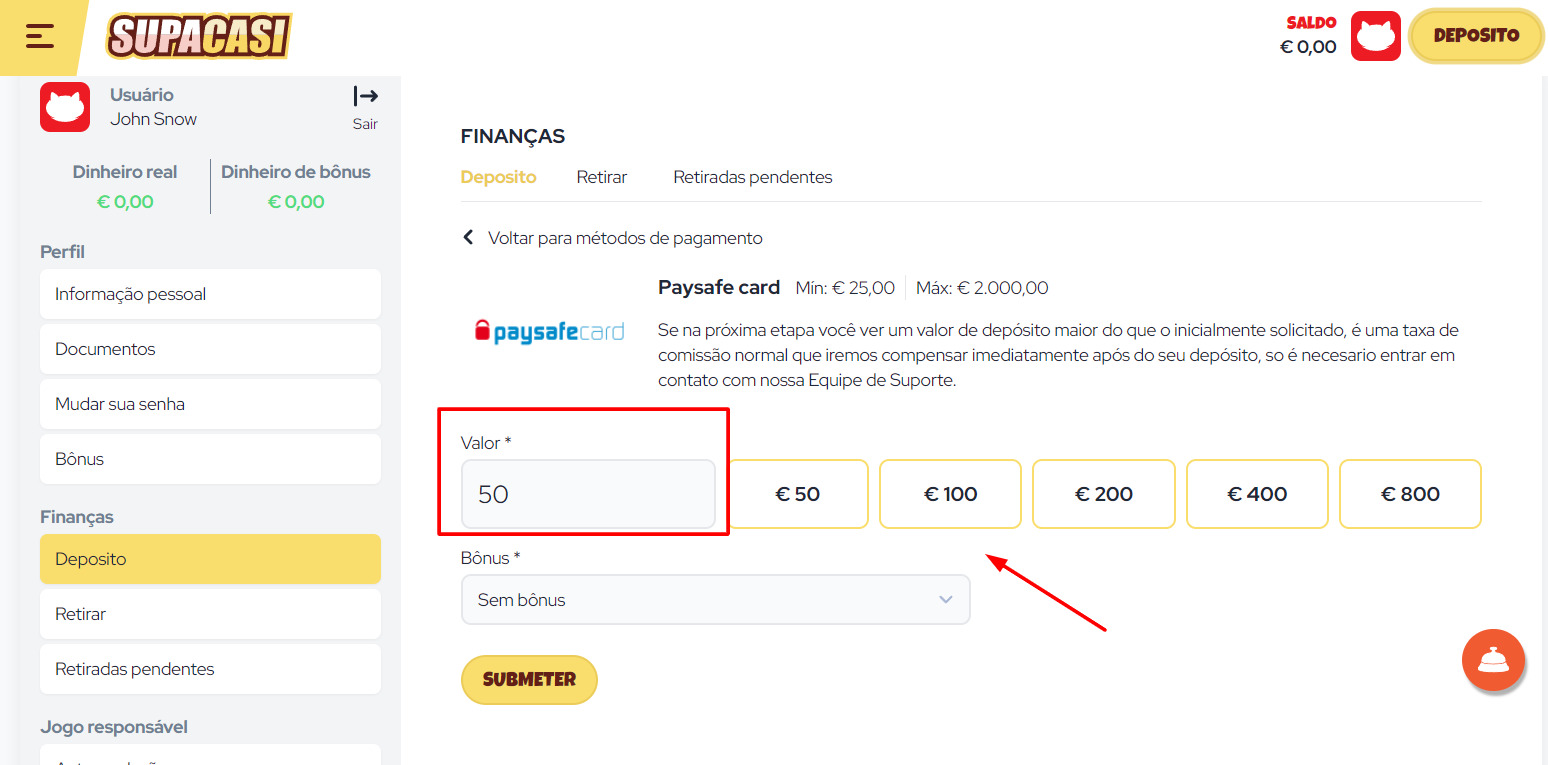
Task: Open the hamburger menu
Action: coord(40,36)
